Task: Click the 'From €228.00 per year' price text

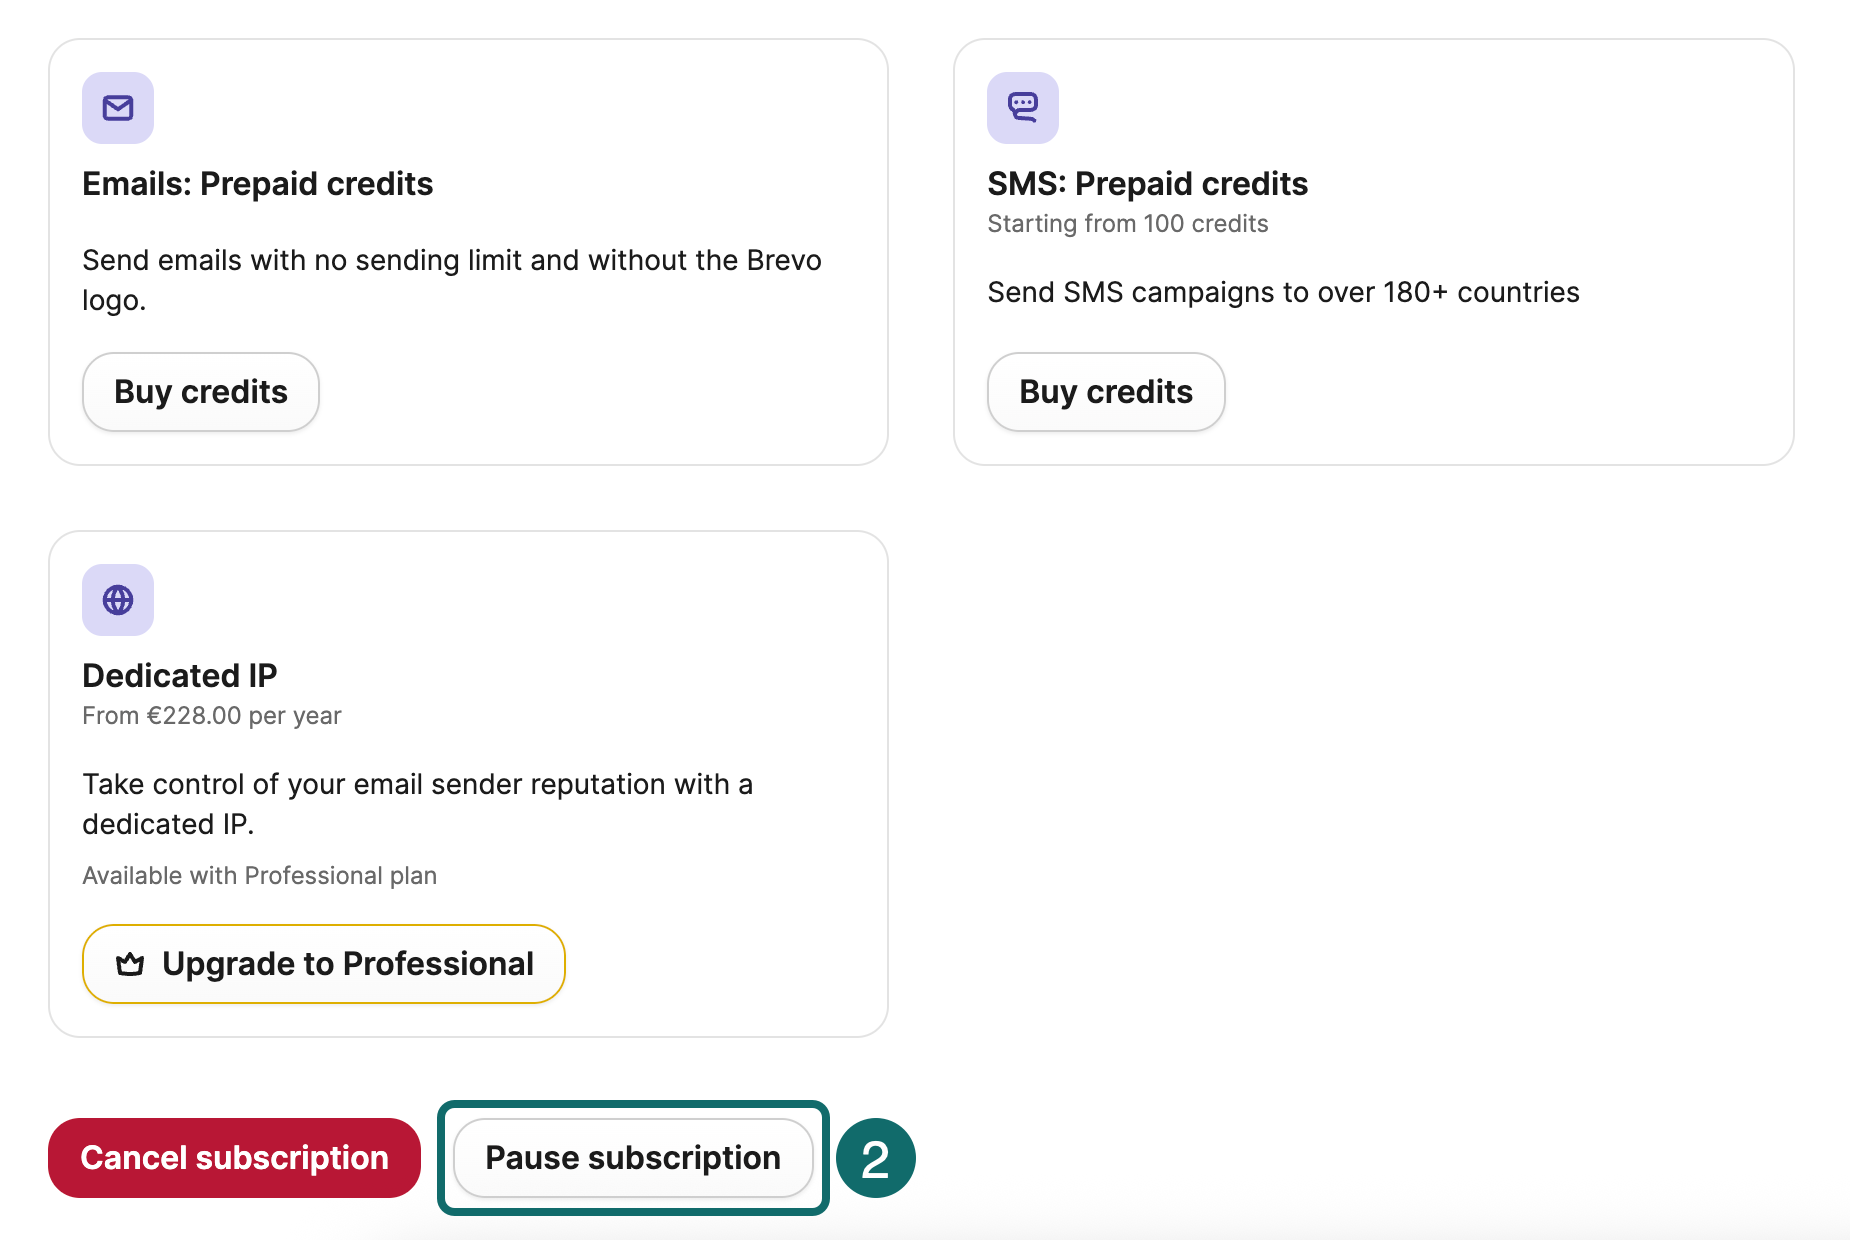Action: pos(212,716)
